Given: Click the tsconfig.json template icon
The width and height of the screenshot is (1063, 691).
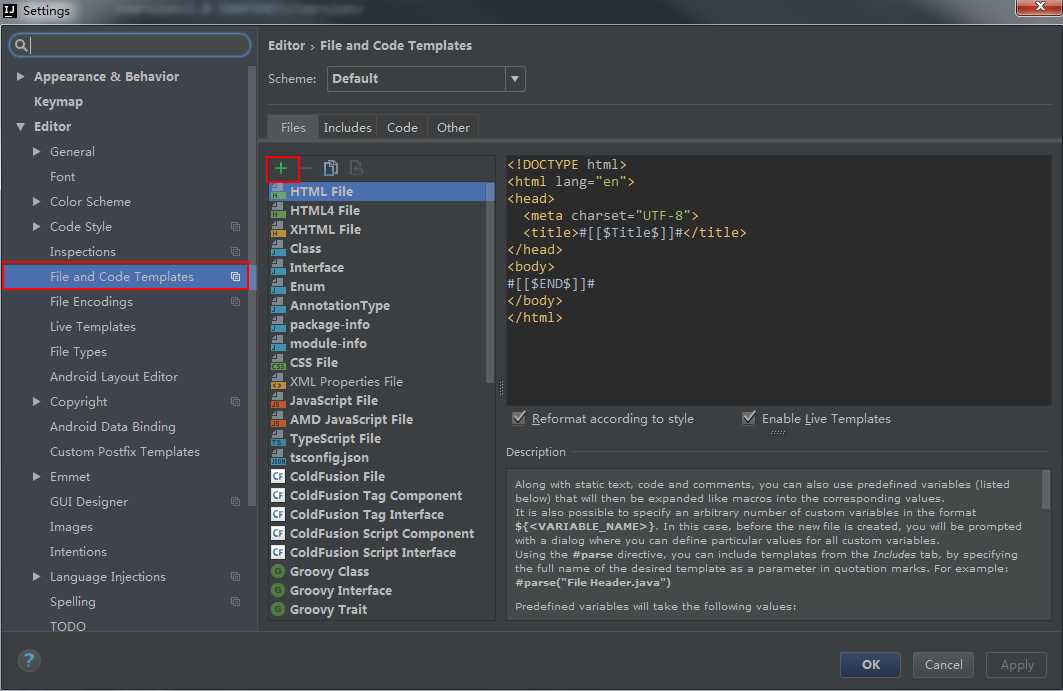Looking at the screenshot, I should [x=278, y=458].
